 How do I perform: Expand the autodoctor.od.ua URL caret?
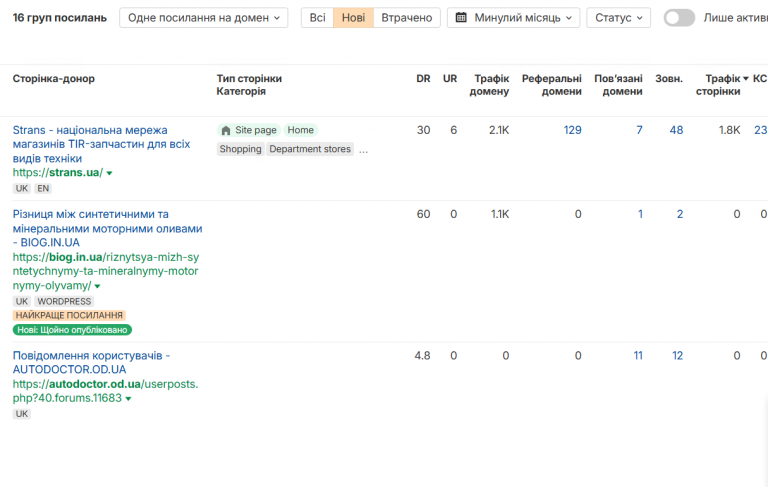[x=129, y=398]
